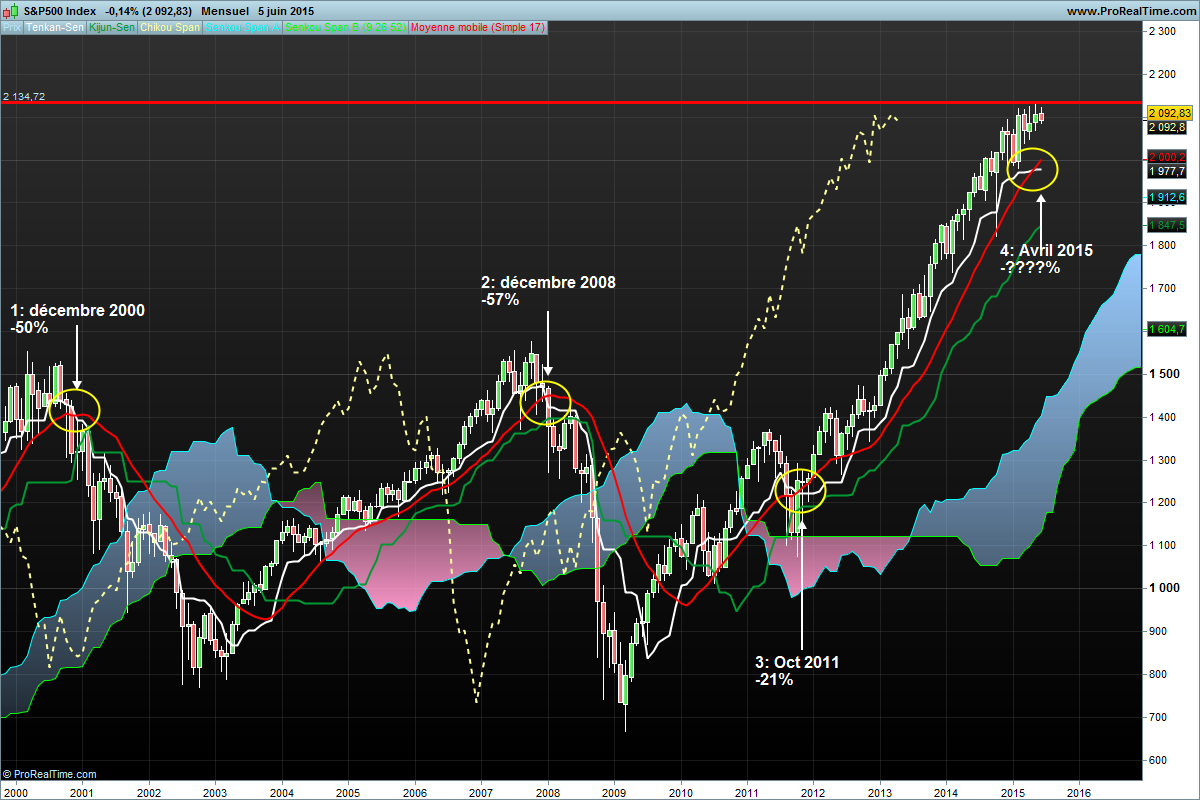Image resolution: width=1200 pixels, height=800 pixels.
Task: Click the 1 700 price axis label
Action: pyautogui.click(x=1163, y=288)
